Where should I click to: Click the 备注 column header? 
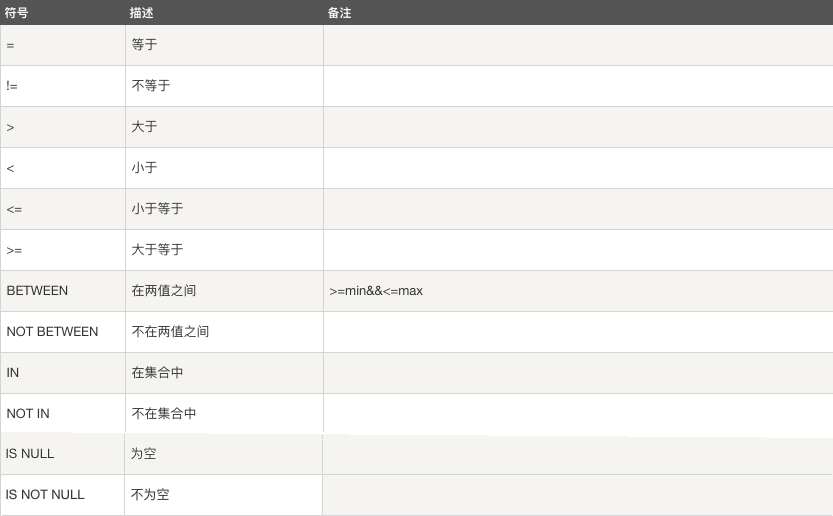(x=339, y=13)
